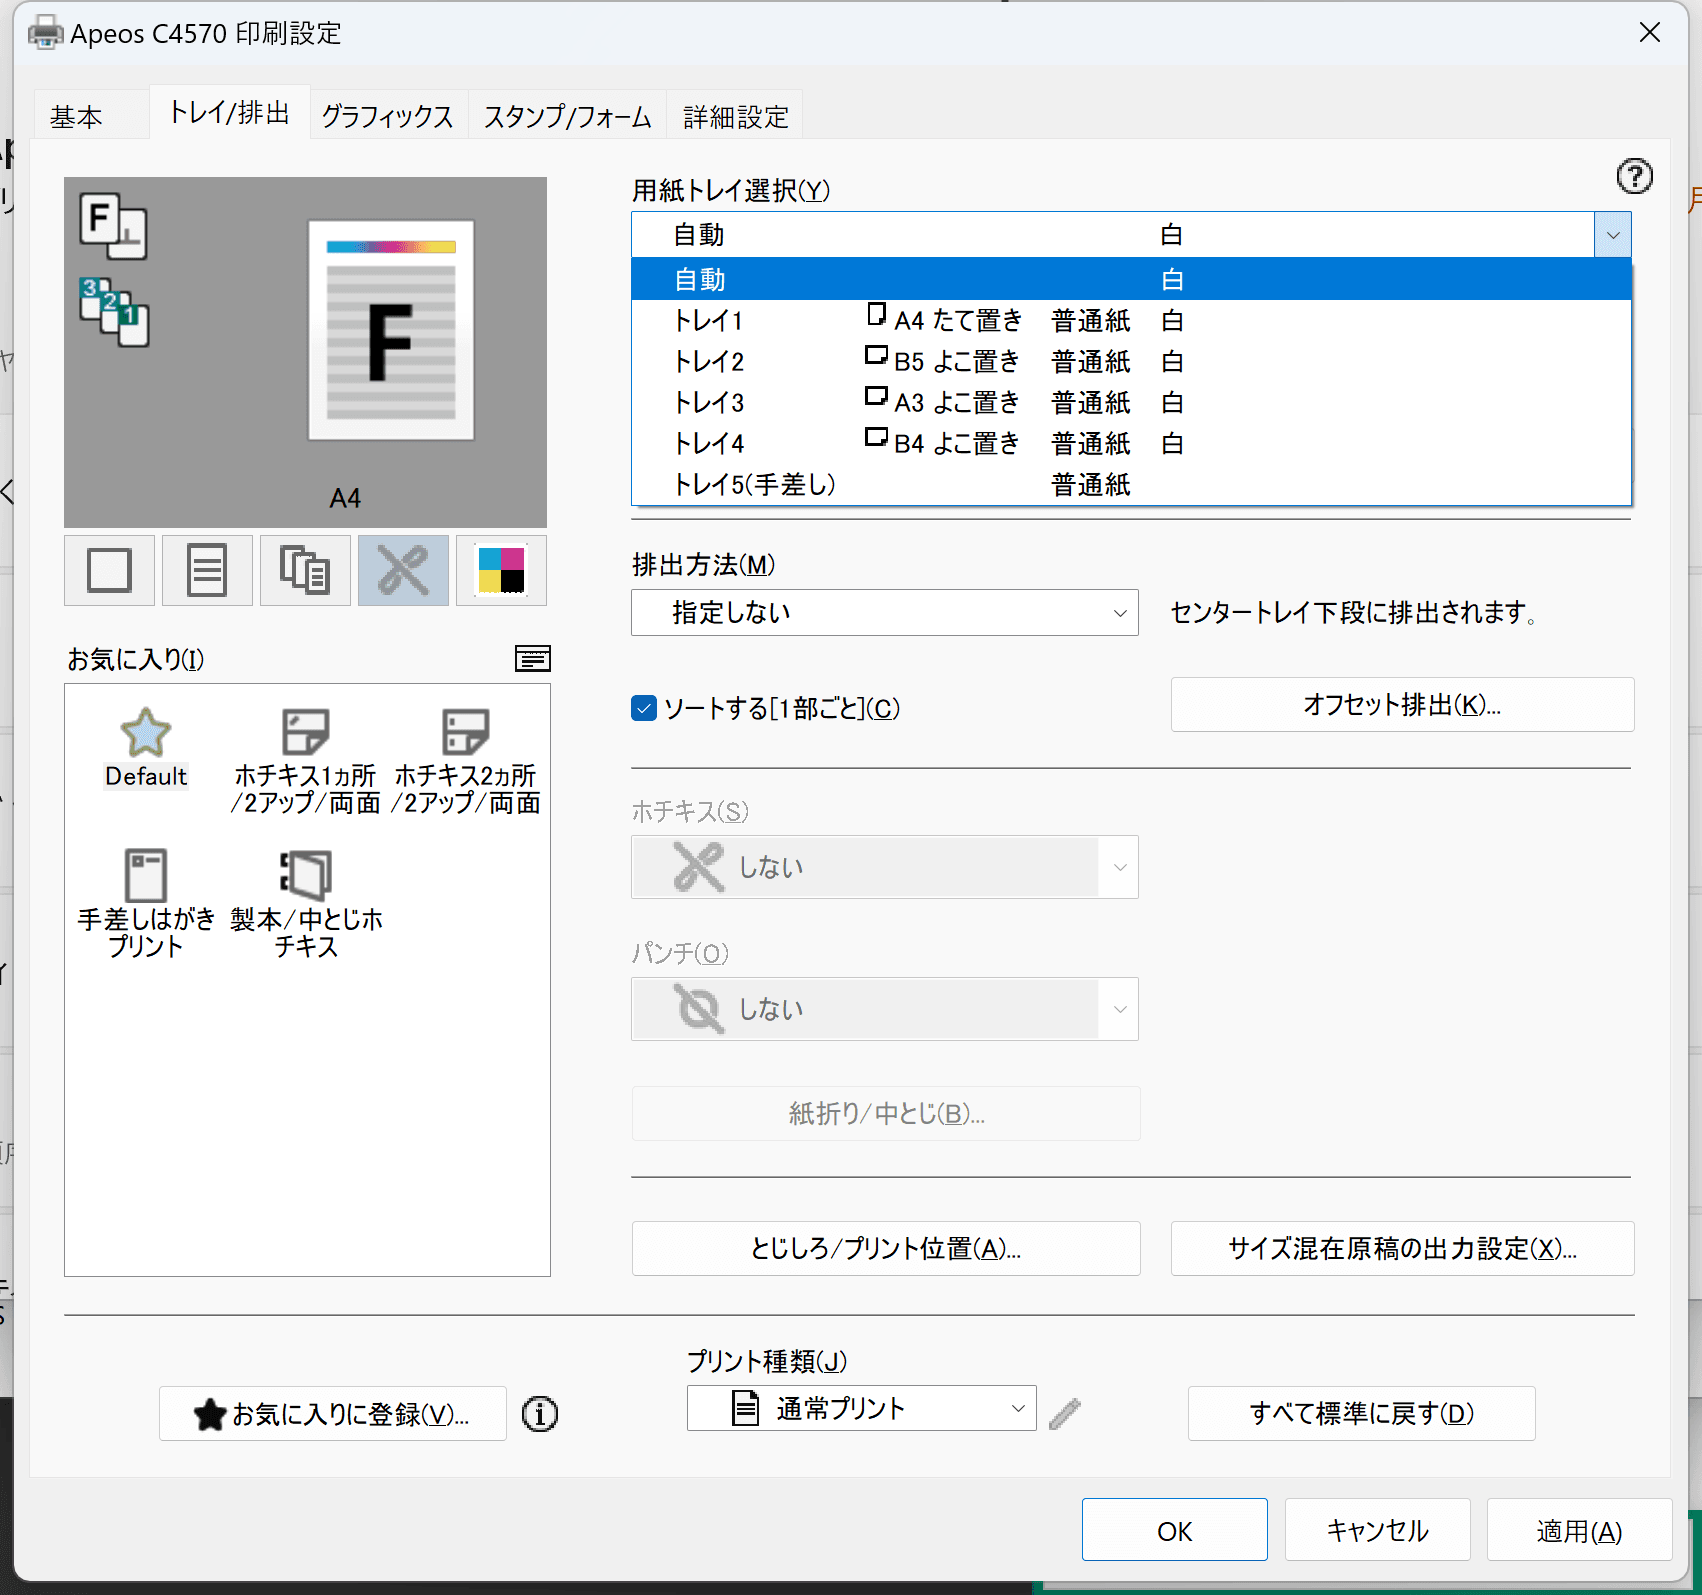Click the OK button

[1174, 1530]
